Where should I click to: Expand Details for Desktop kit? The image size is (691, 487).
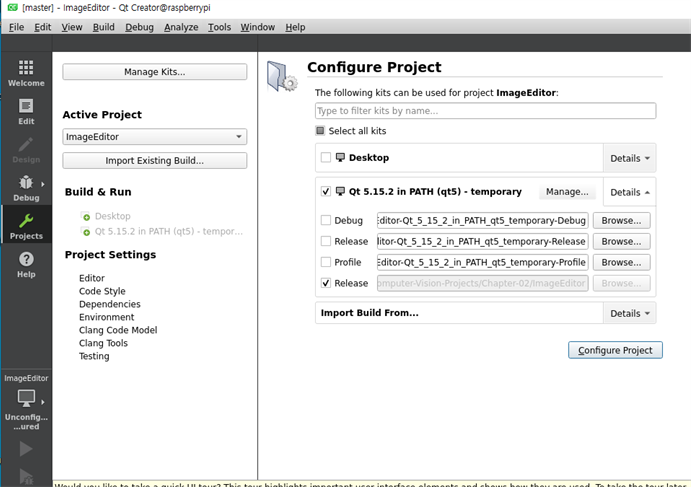click(629, 158)
